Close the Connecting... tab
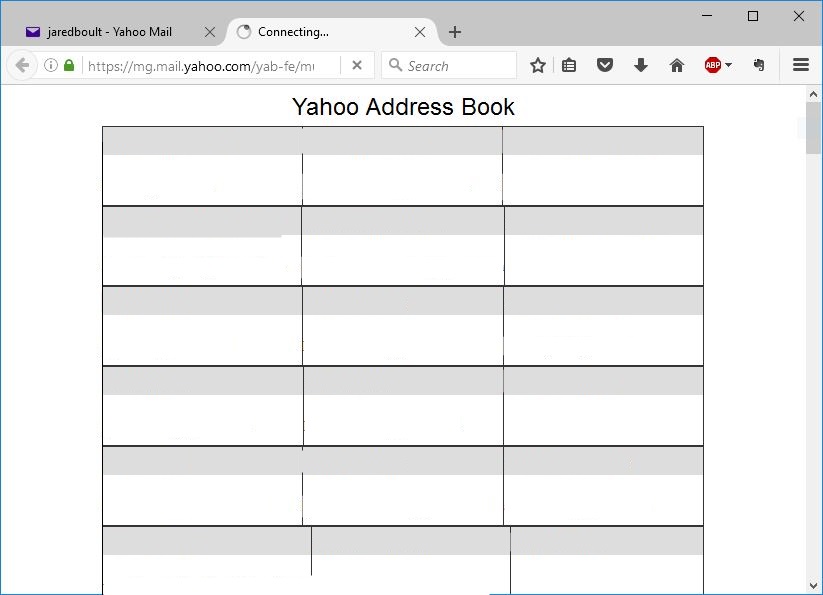This screenshot has width=823, height=595. pos(420,32)
